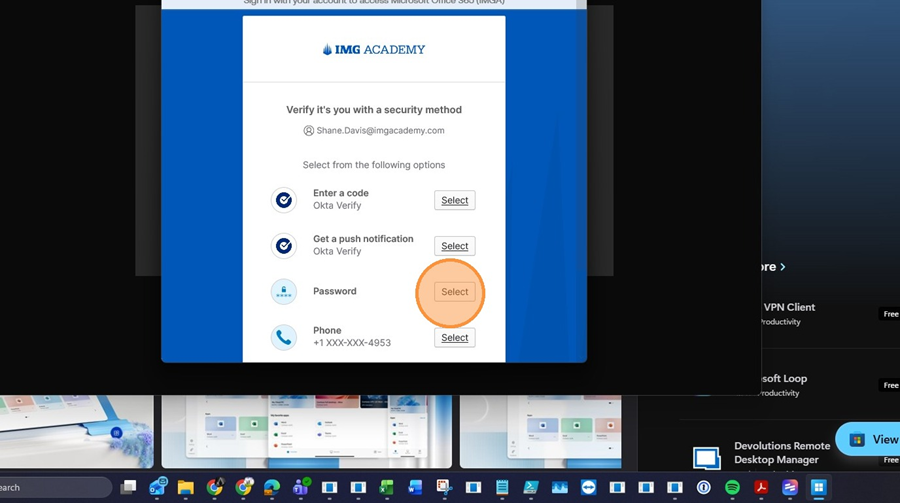Click the Free button for VPN Client
900x503 pixels.
(x=889, y=314)
